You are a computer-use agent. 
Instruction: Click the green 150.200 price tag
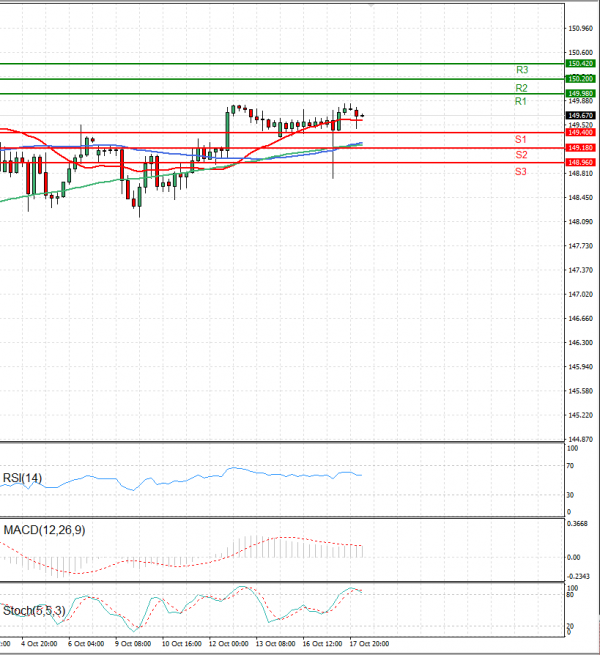[x=580, y=79]
